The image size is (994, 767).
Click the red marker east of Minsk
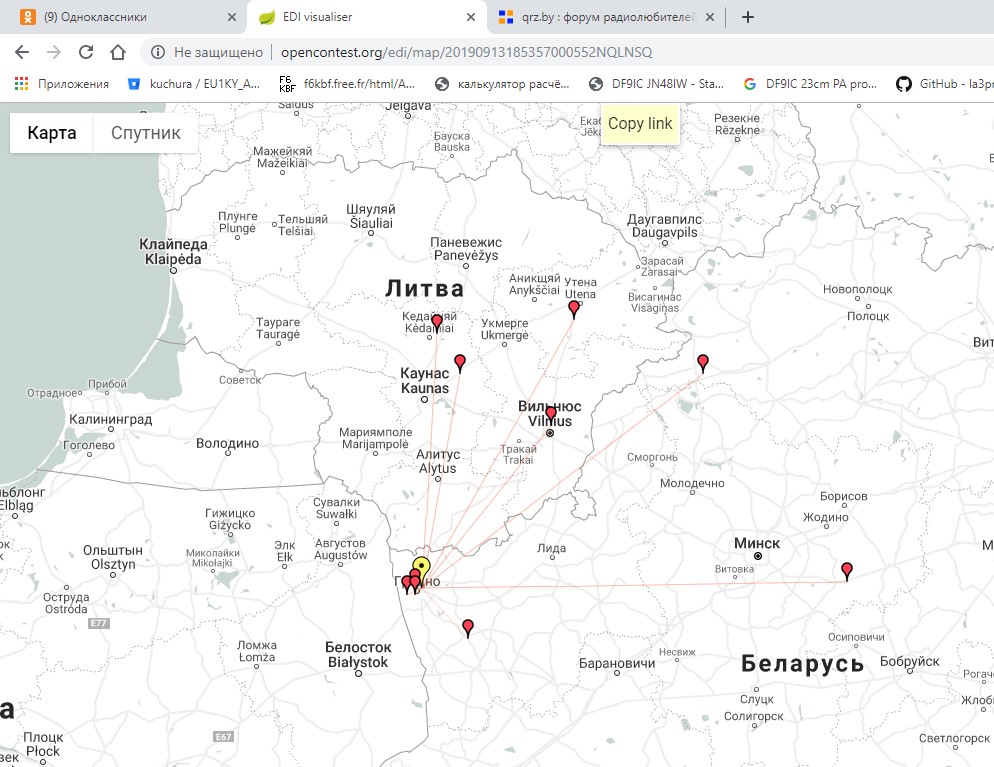(x=847, y=570)
